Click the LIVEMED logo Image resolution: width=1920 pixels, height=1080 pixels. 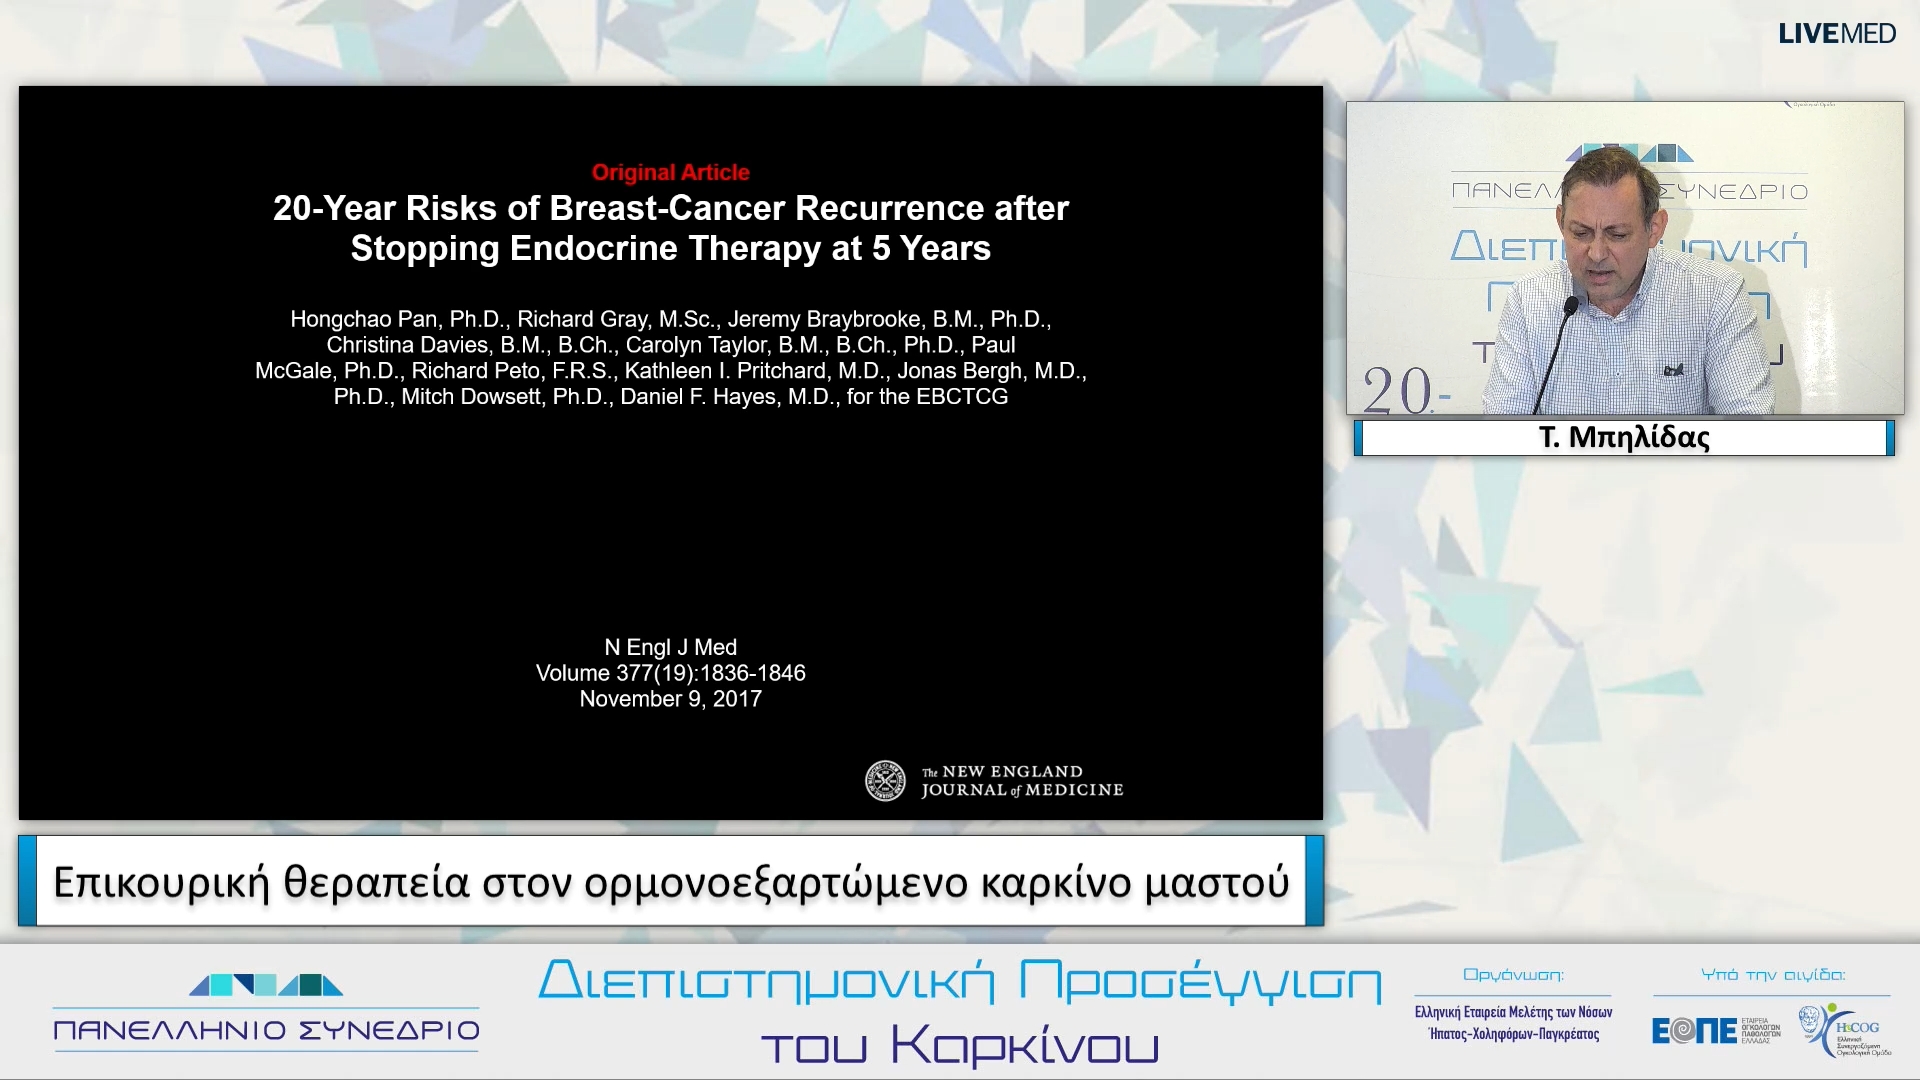pyautogui.click(x=1836, y=34)
